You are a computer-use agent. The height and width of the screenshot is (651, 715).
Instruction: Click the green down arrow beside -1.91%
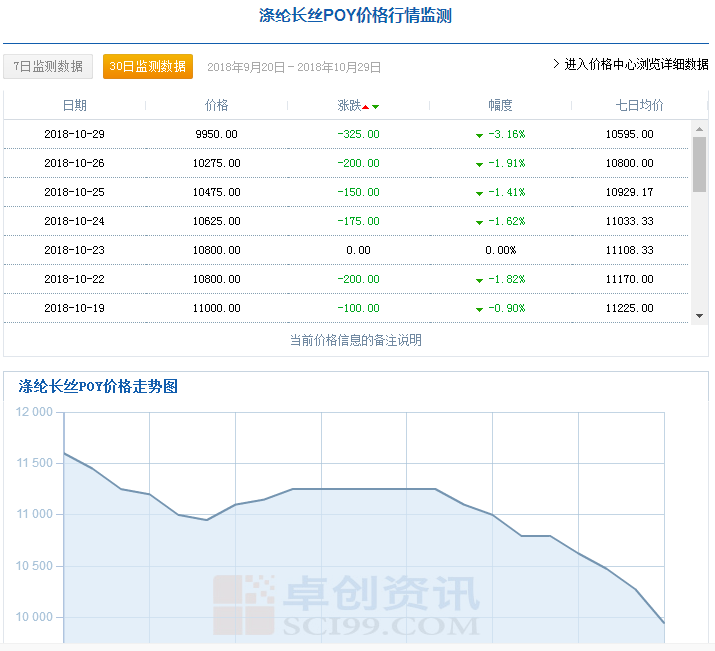[479, 164]
